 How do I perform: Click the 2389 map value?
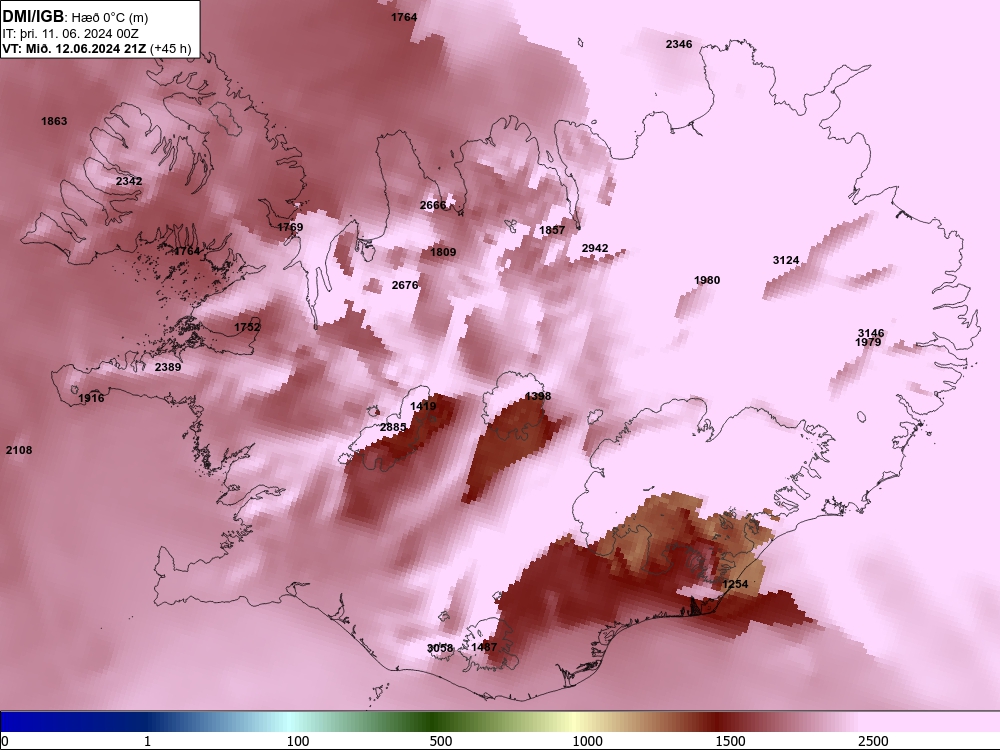168,367
